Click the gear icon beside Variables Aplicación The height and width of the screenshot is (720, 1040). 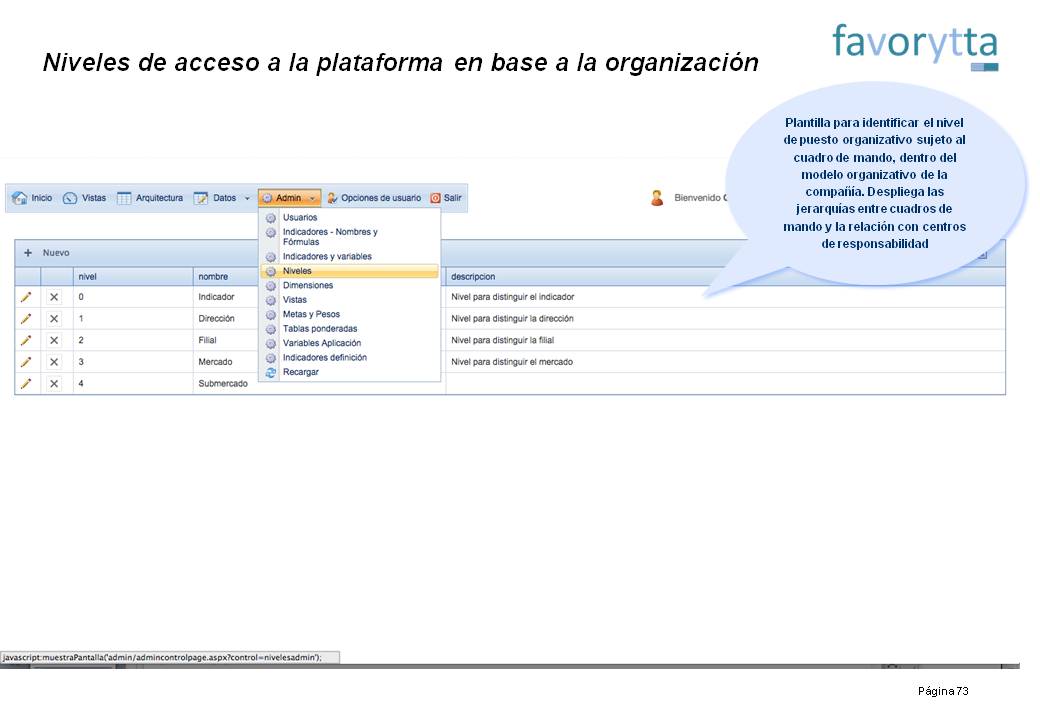271,343
